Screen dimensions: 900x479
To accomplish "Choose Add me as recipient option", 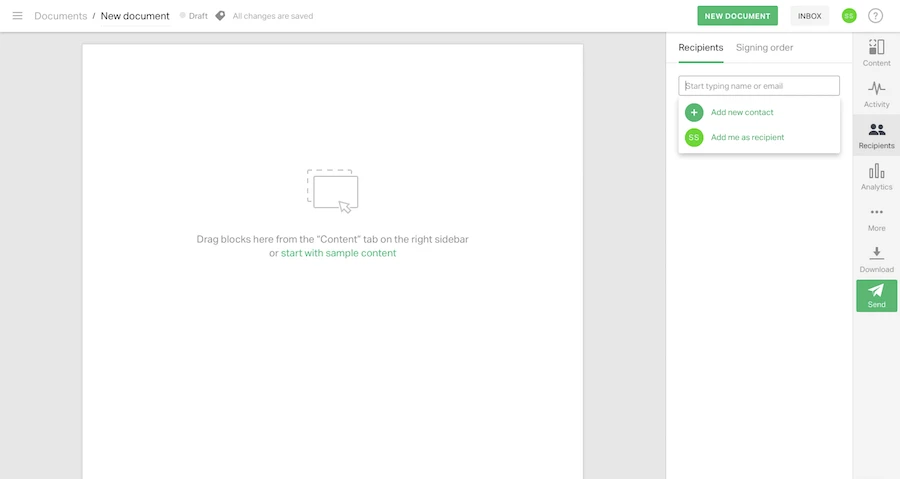I will point(746,137).
